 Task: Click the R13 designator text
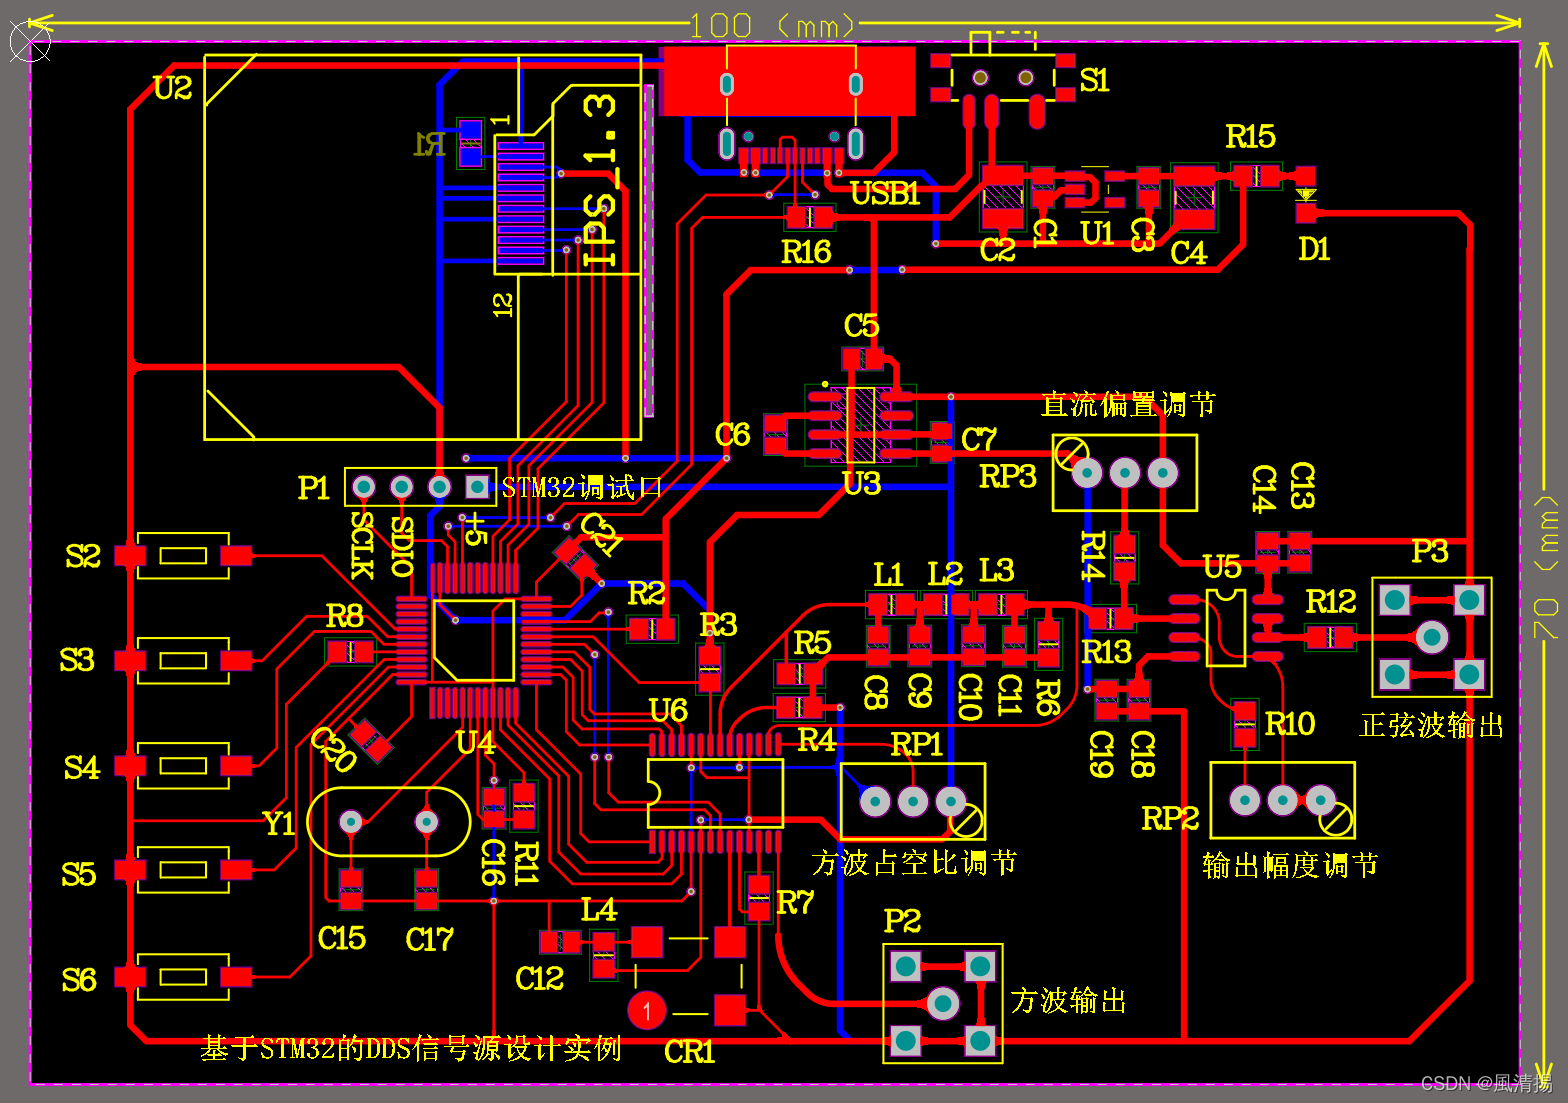(x=1107, y=651)
